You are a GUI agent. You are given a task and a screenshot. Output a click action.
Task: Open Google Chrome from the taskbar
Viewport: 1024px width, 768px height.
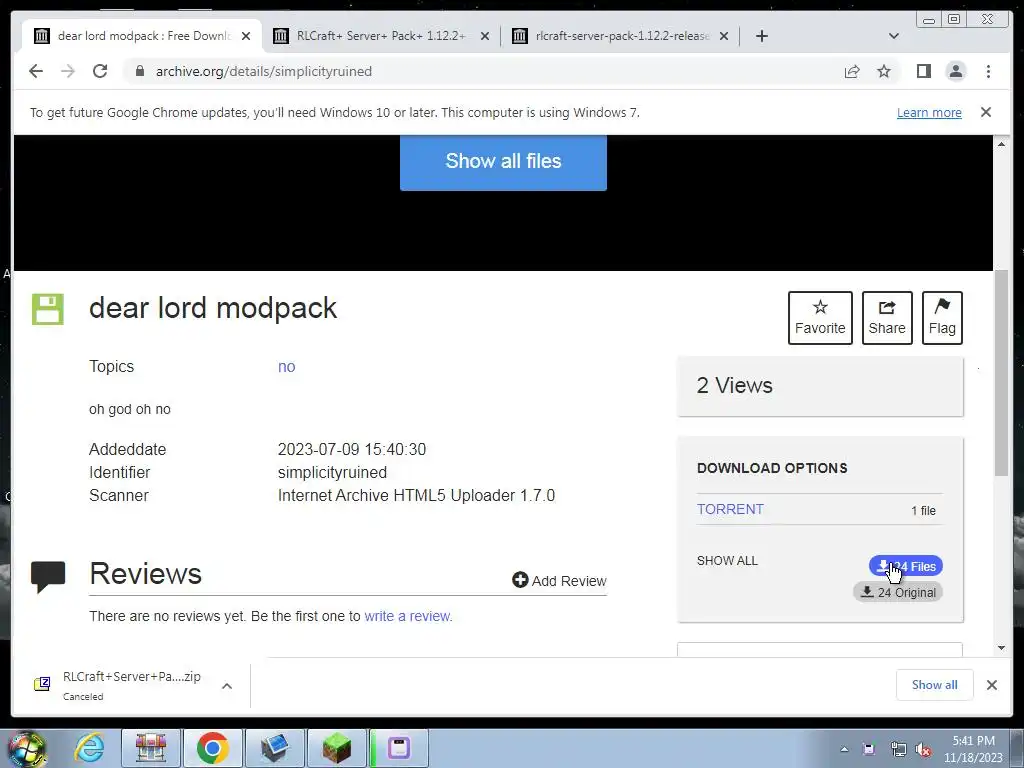point(212,748)
